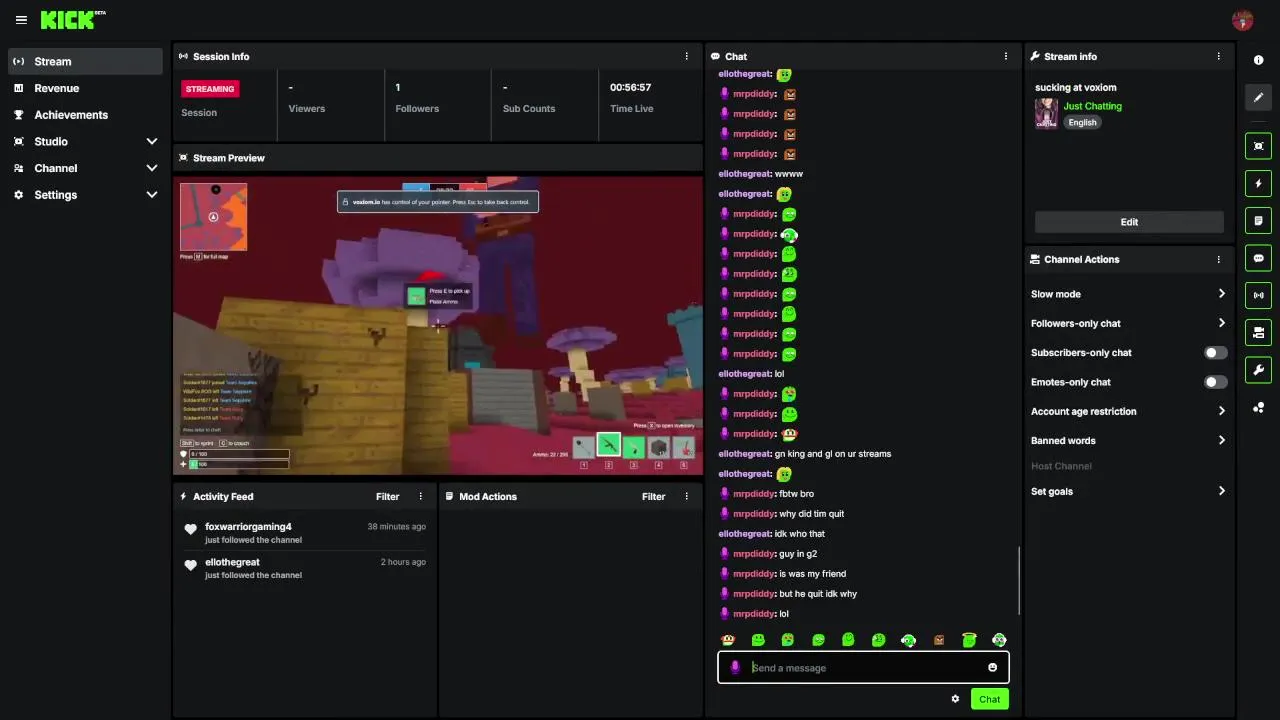Toggle the broadcast signal widget icon

click(1259, 295)
